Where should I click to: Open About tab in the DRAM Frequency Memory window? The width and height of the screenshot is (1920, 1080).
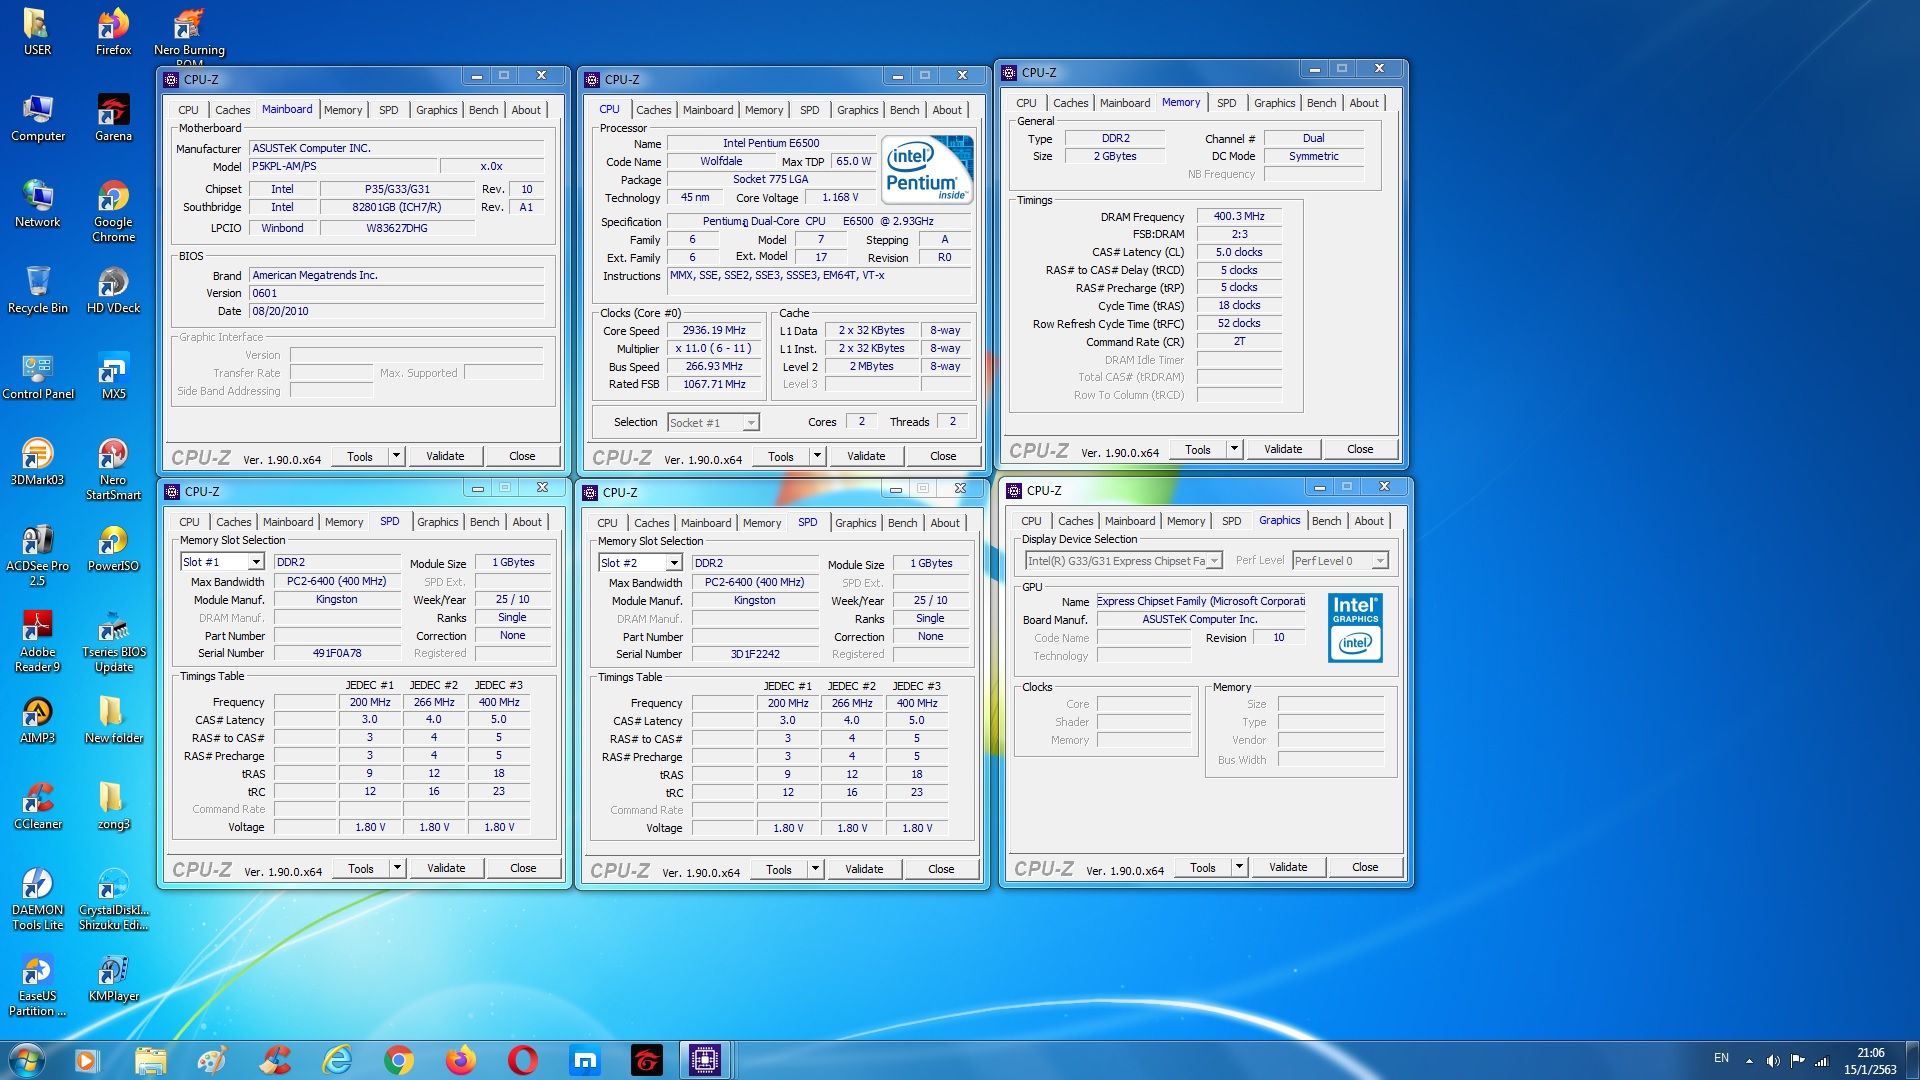(x=1364, y=103)
